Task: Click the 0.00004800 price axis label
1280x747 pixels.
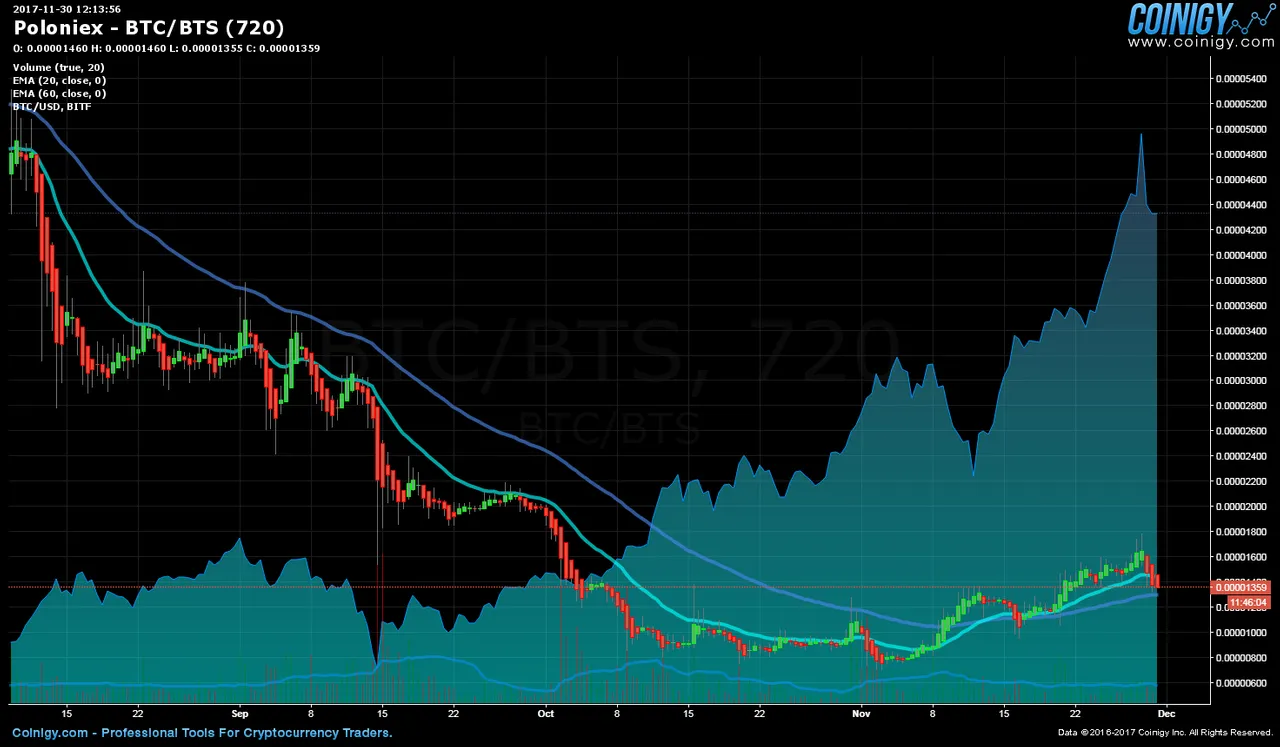Action: [x=1240, y=154]
